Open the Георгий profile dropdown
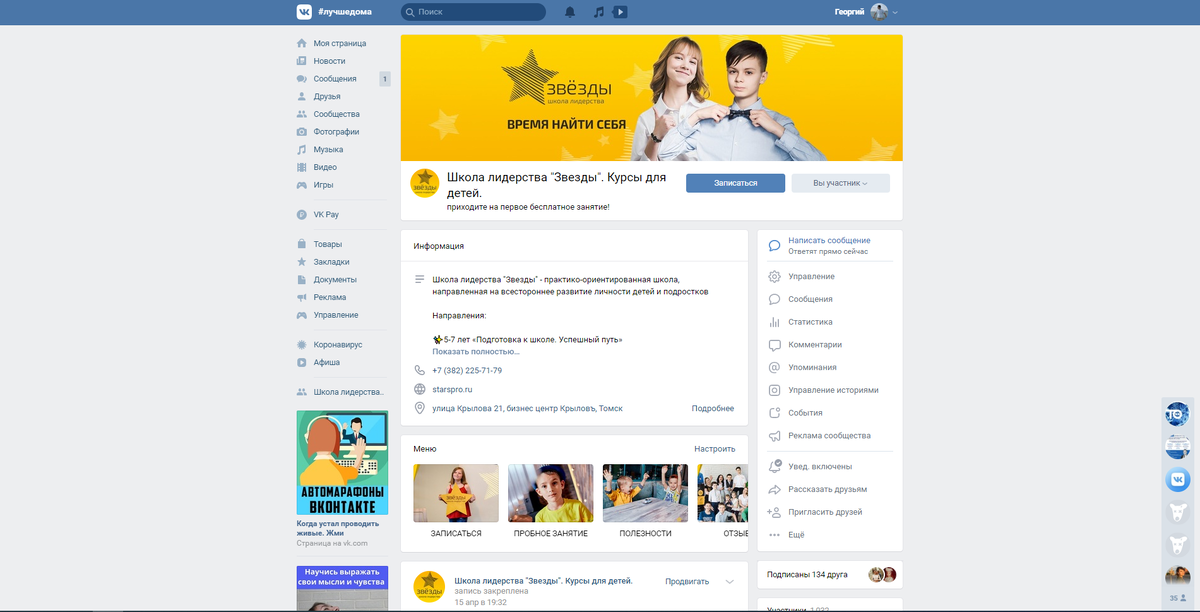The width and height of the screenshot is (1200, 612). click(866, 12)
